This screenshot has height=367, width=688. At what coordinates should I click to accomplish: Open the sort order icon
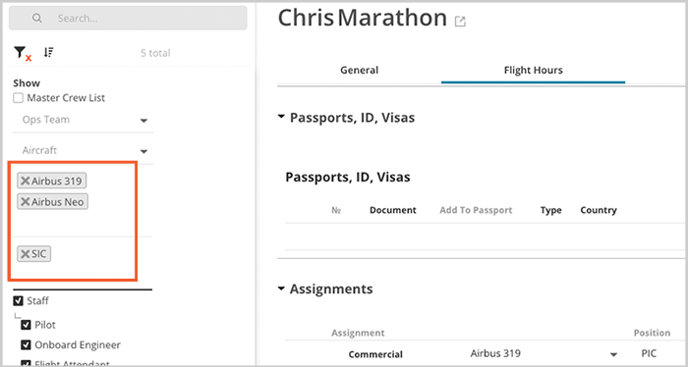click(49, 53)
